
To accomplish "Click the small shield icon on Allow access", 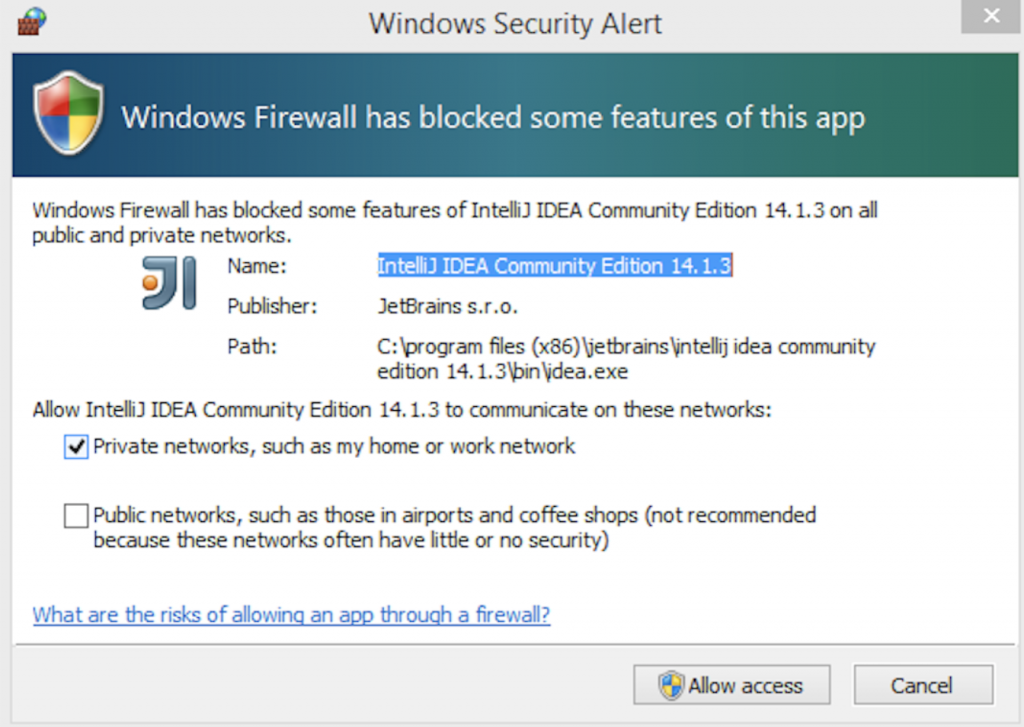I will pos(671,685).
